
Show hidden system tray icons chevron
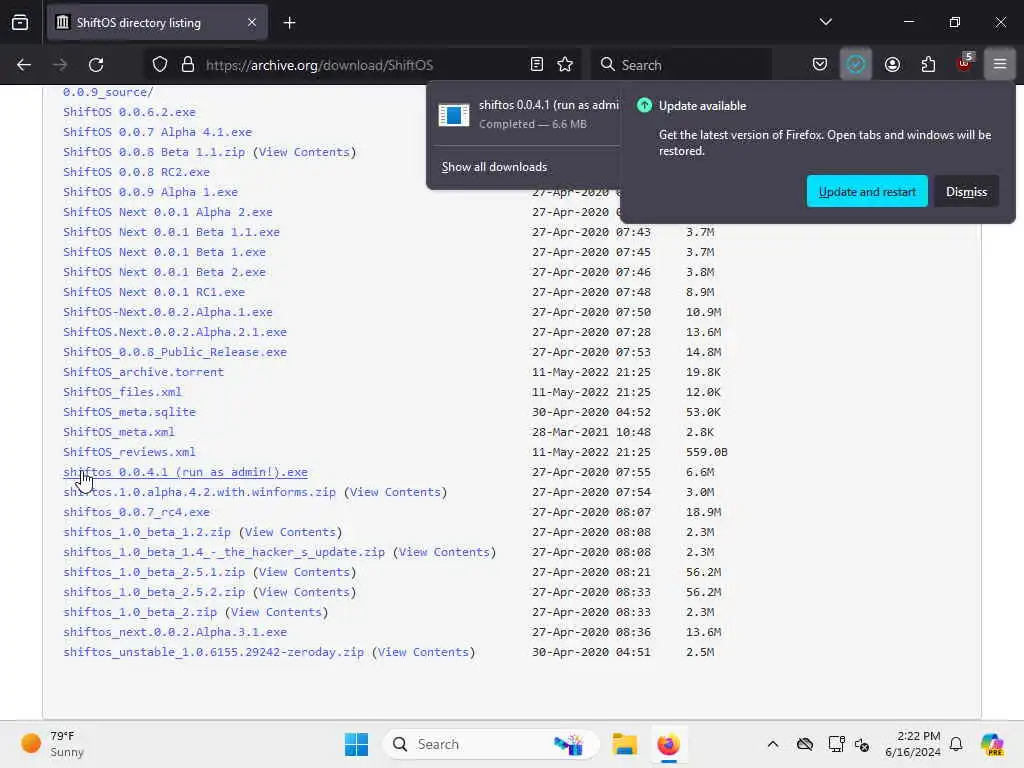[773, 744]
